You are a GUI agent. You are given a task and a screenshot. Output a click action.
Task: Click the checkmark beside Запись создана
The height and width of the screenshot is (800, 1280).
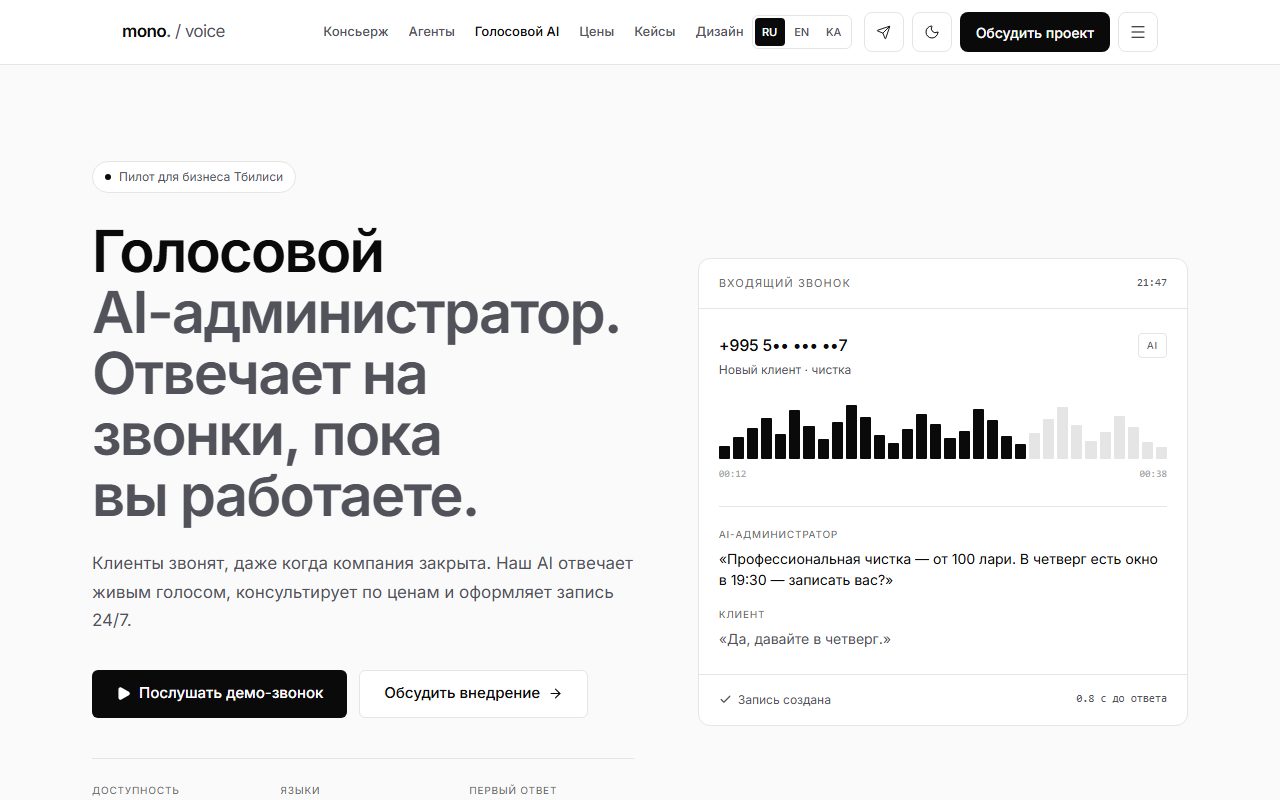point(725,700)
